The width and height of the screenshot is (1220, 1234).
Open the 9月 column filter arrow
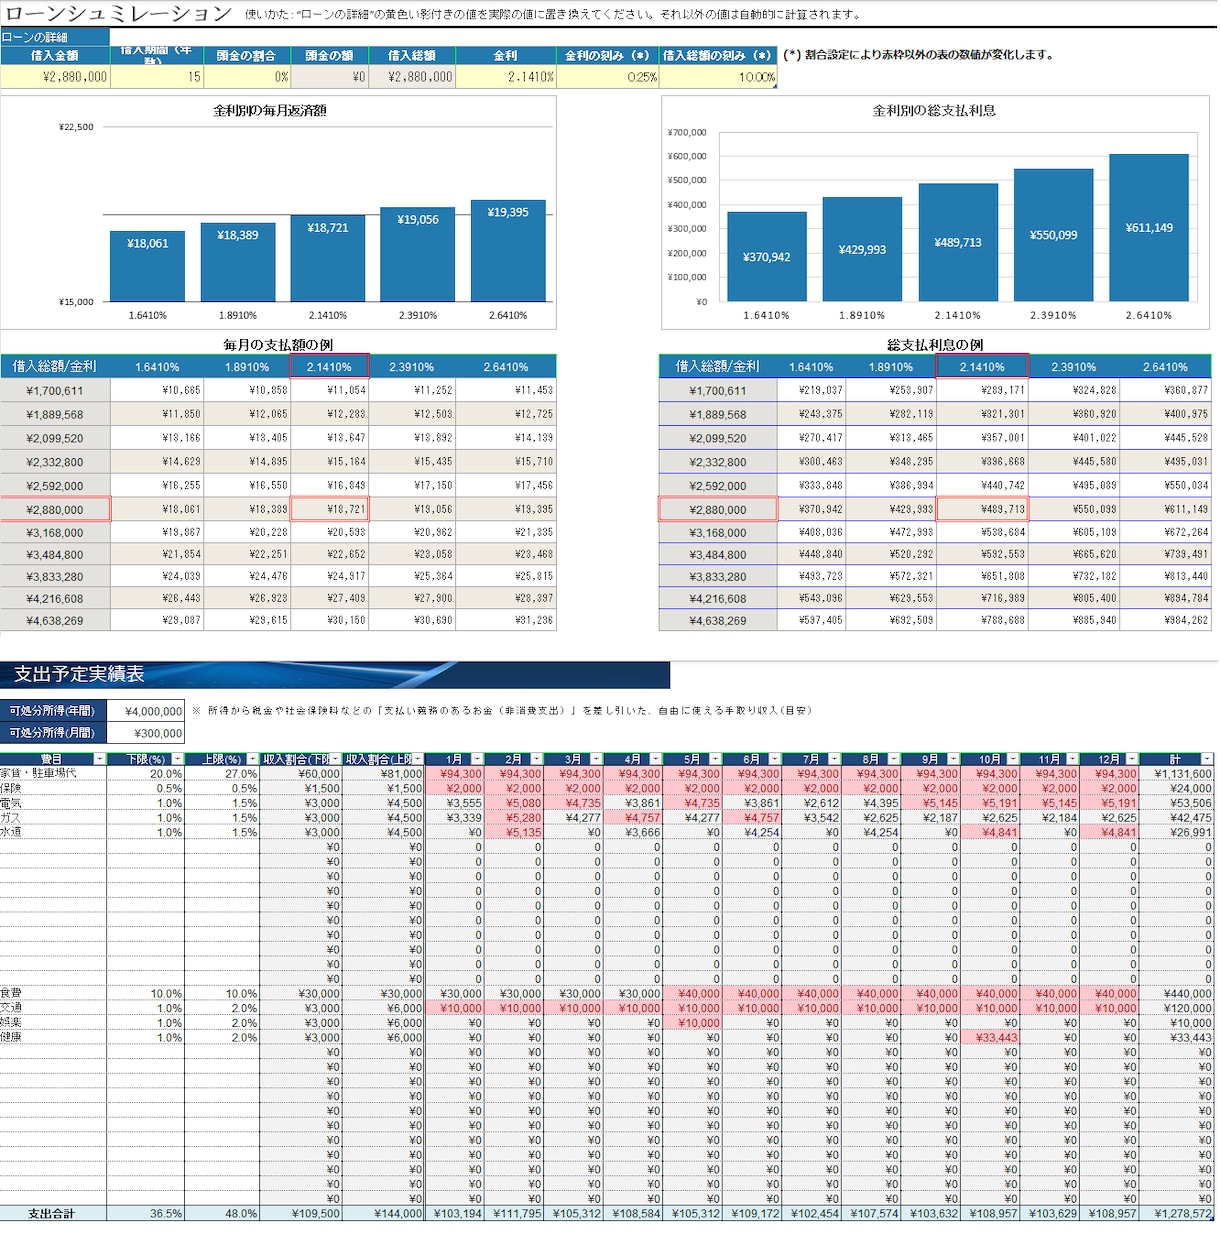[x=953, y=759]
